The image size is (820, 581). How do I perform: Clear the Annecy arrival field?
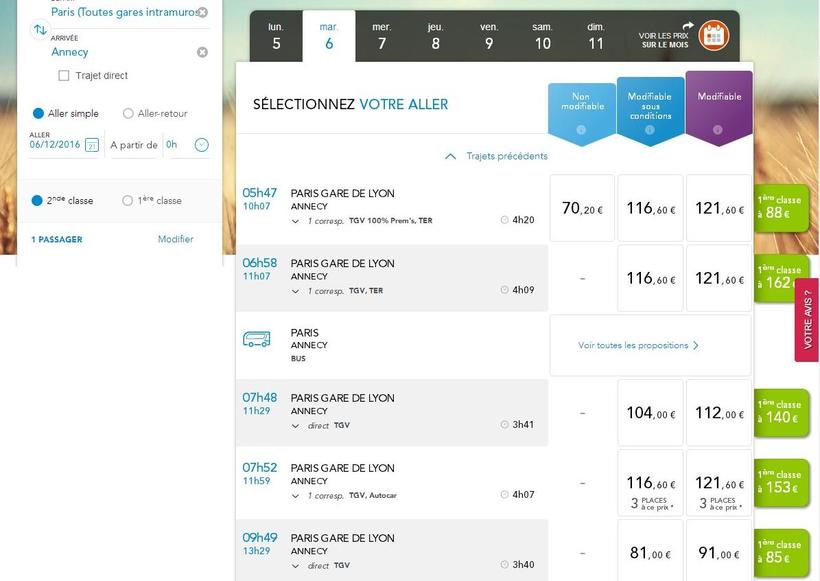point(202,52)
